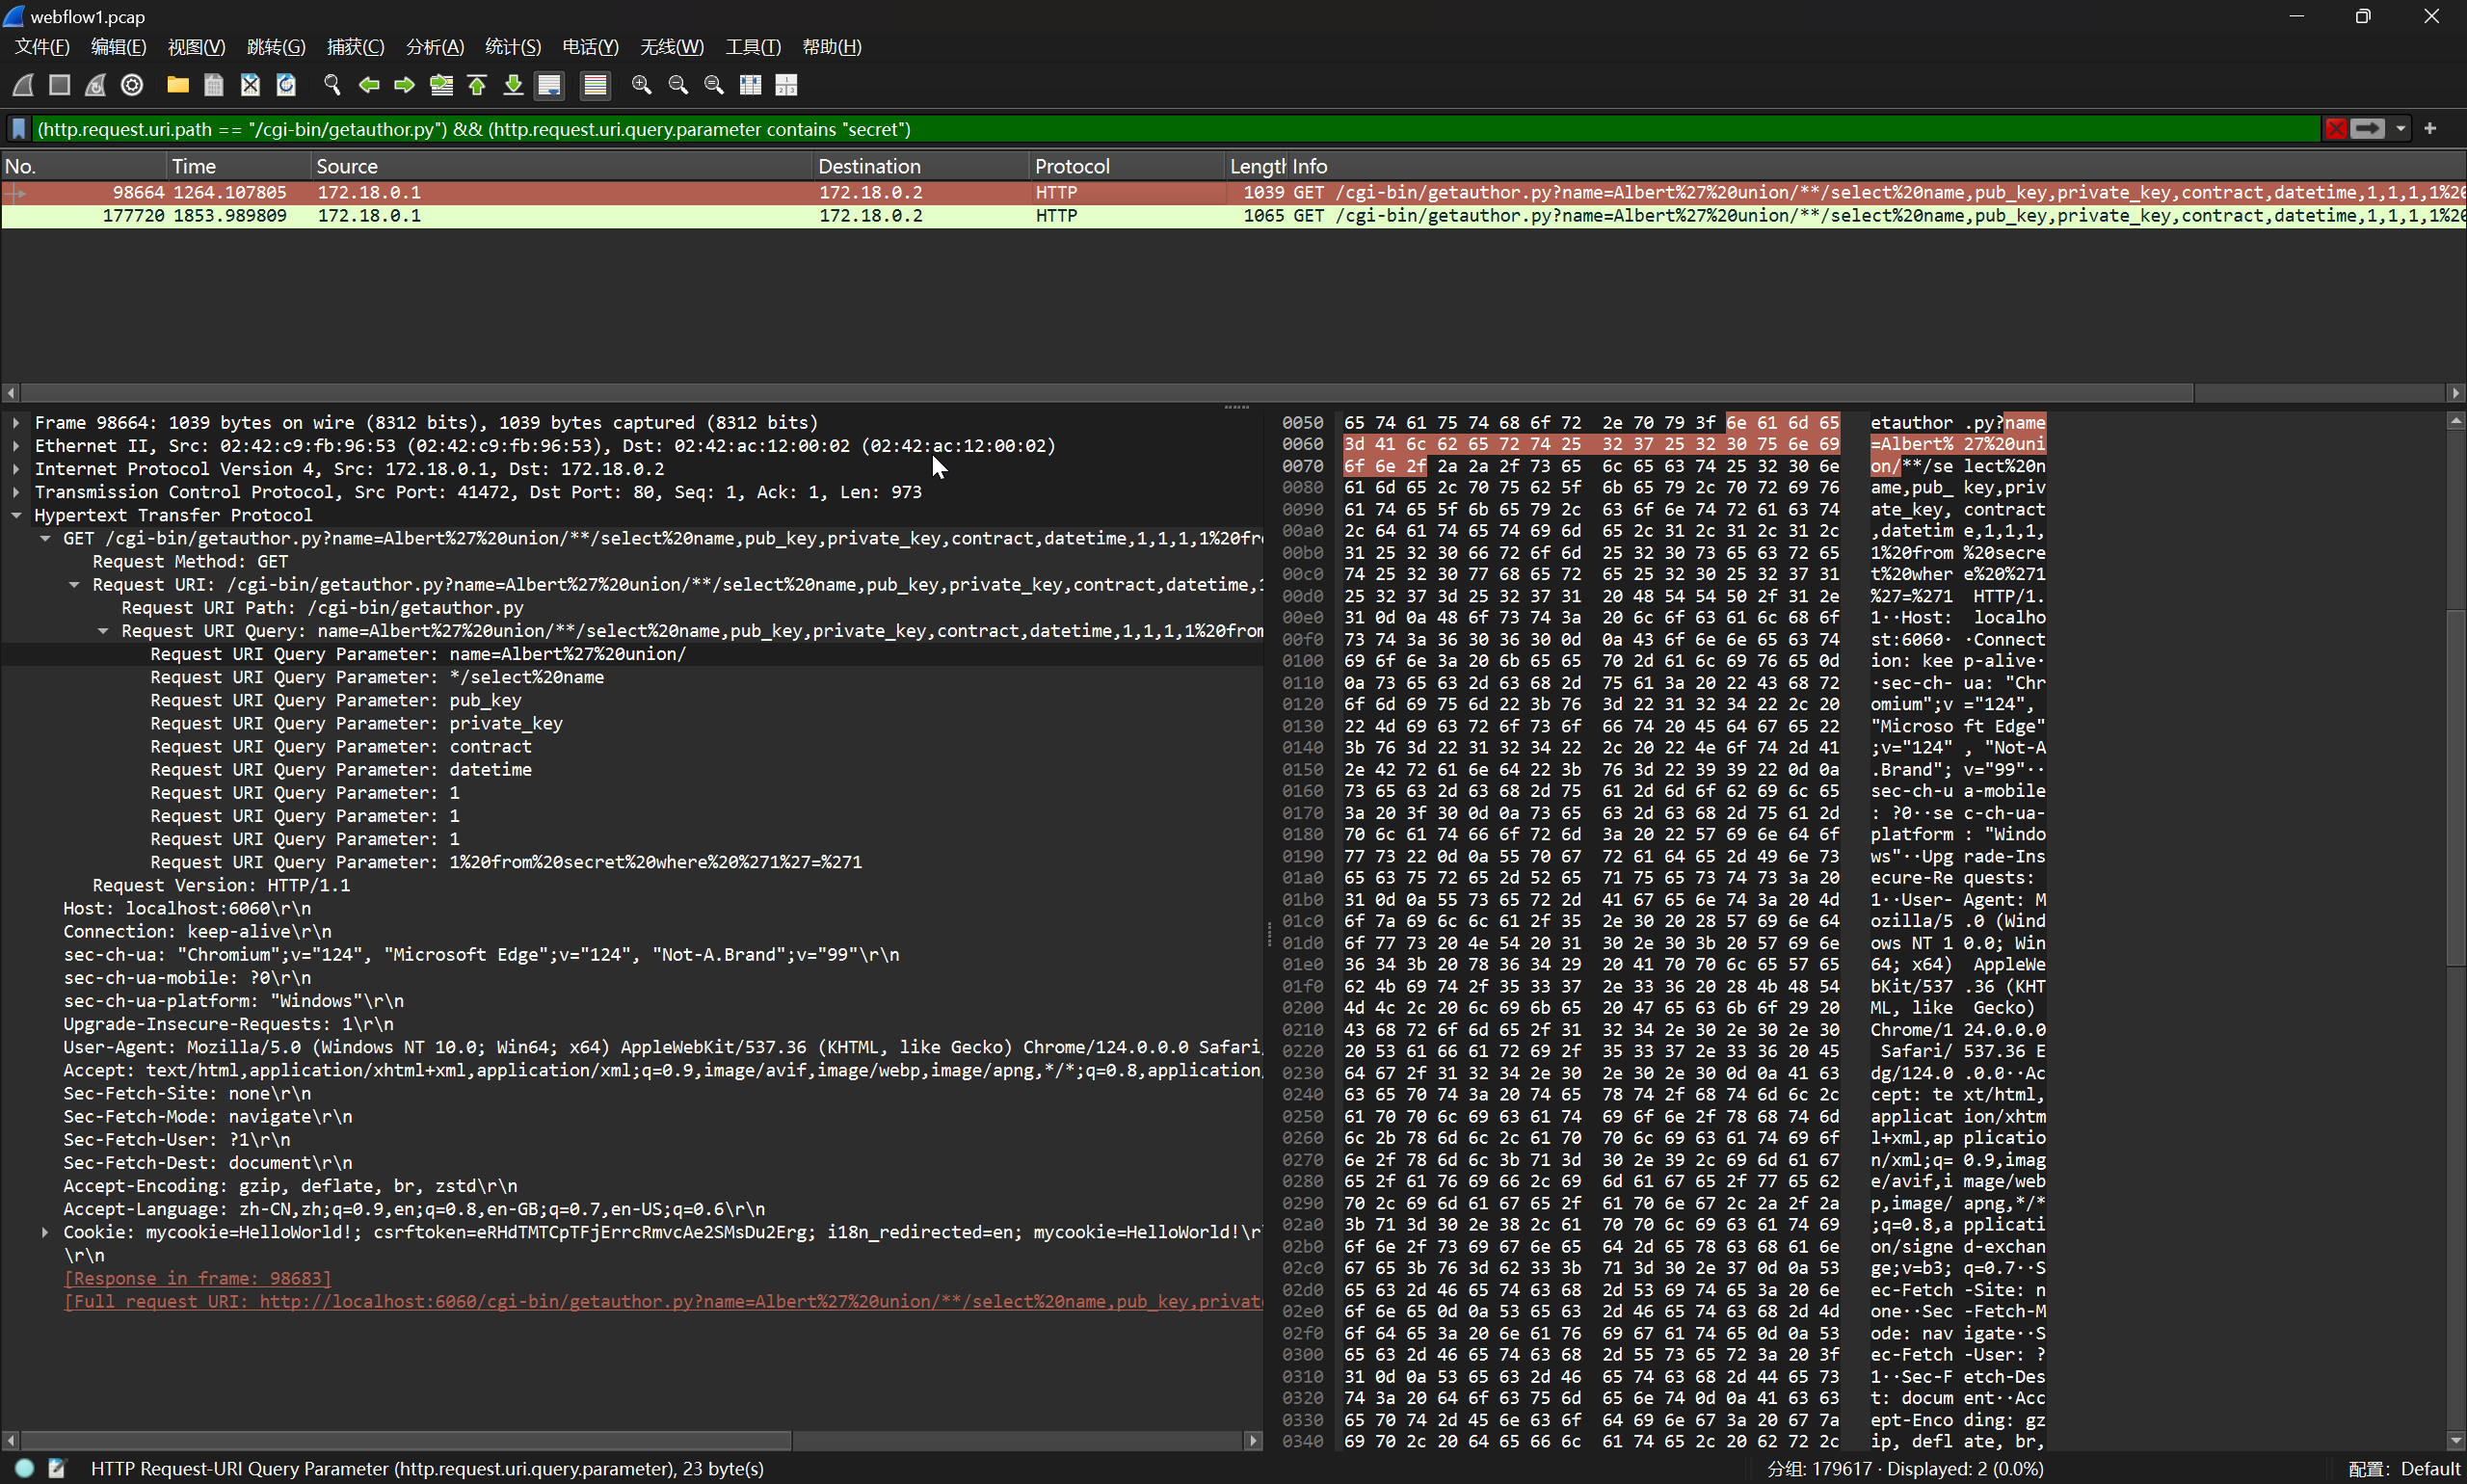2467x1484 pixels.
Task: Open Find a packet magnifier
Action: click(x=332, y=85)
